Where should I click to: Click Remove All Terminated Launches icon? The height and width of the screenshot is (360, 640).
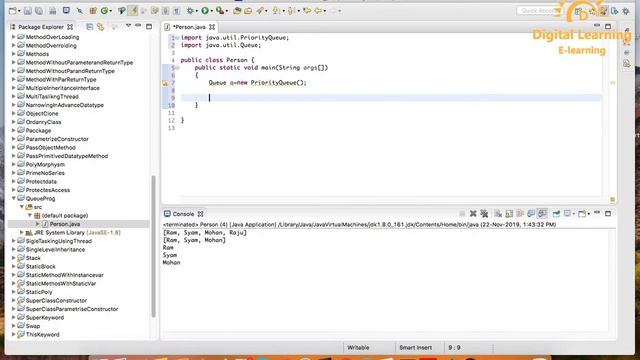pos(484,213)
